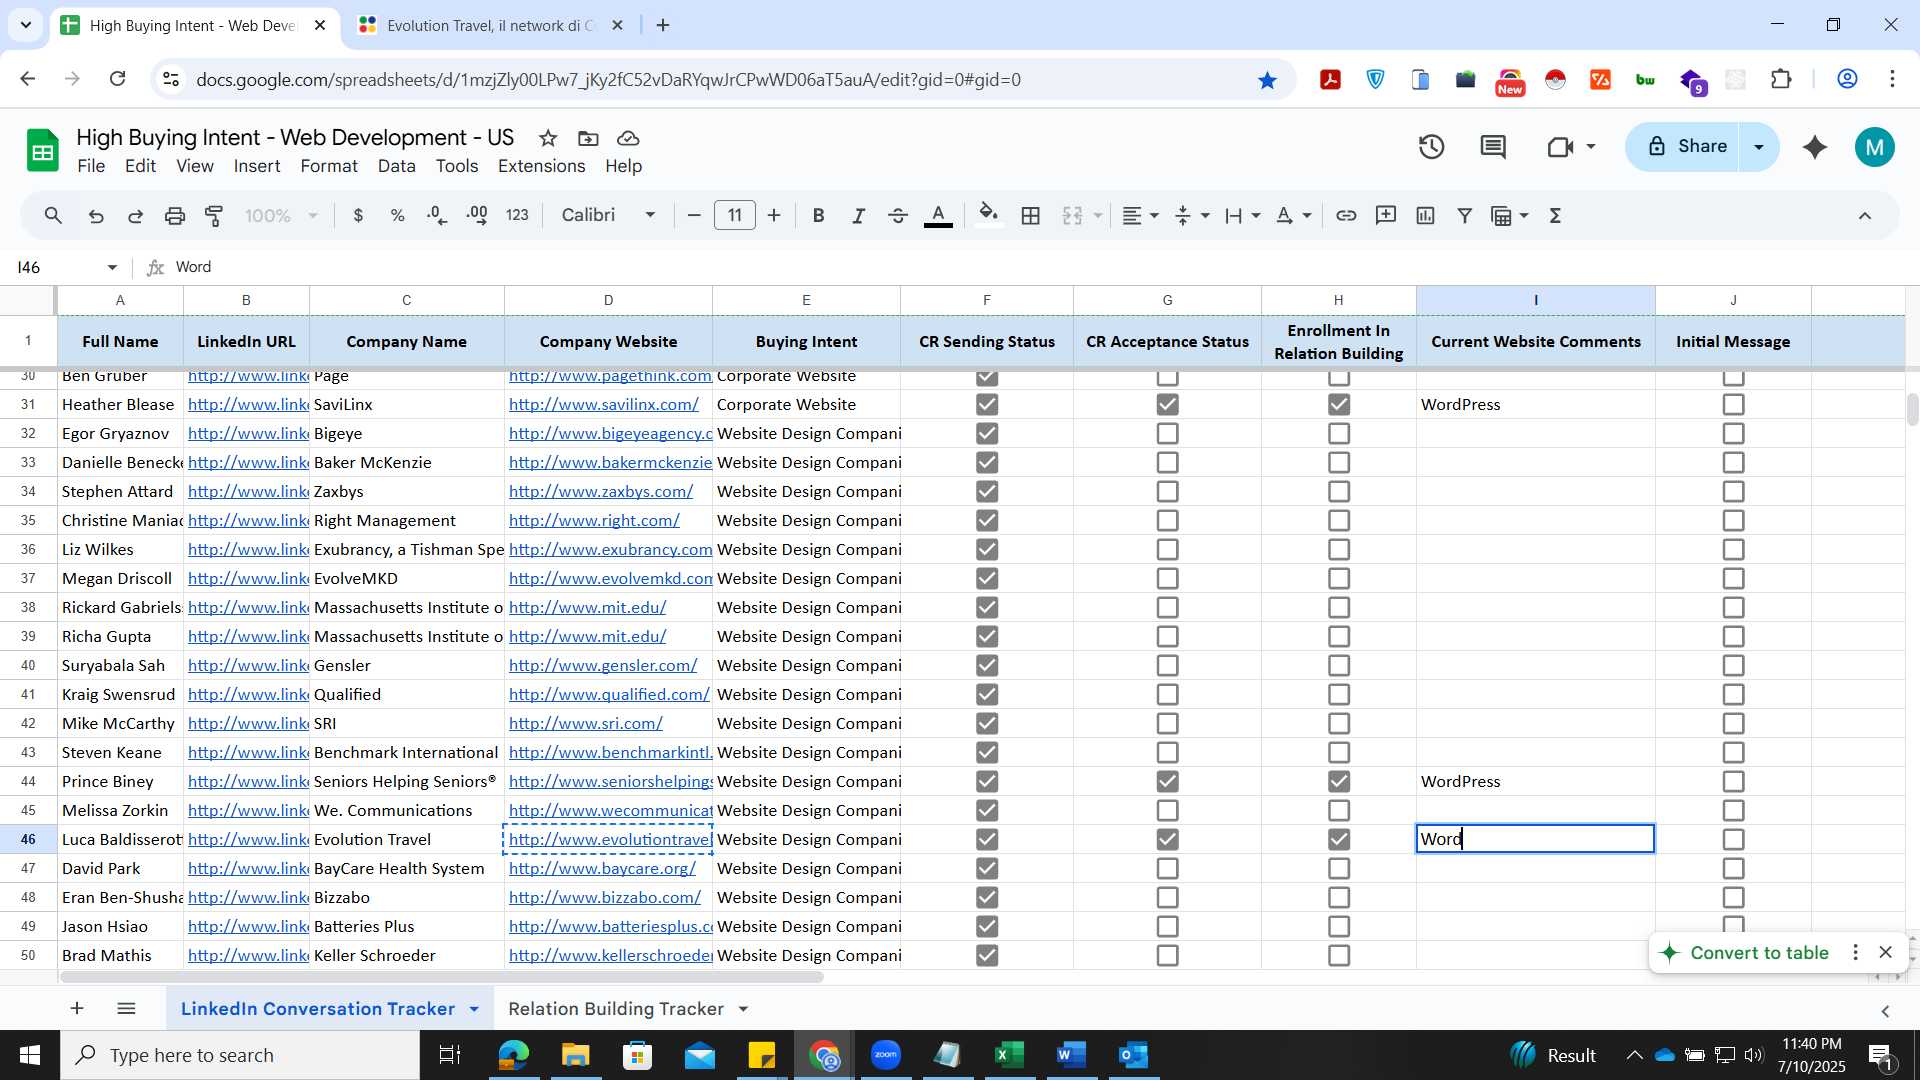Open the fill color picker
Viewport: 1920px width, 1080px height.
988,216
